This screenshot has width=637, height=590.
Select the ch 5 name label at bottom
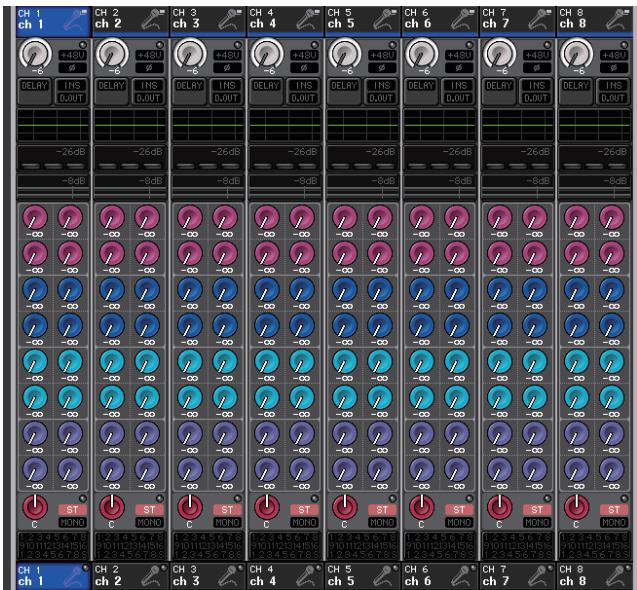pyautogui.click(x=341, y=581)
